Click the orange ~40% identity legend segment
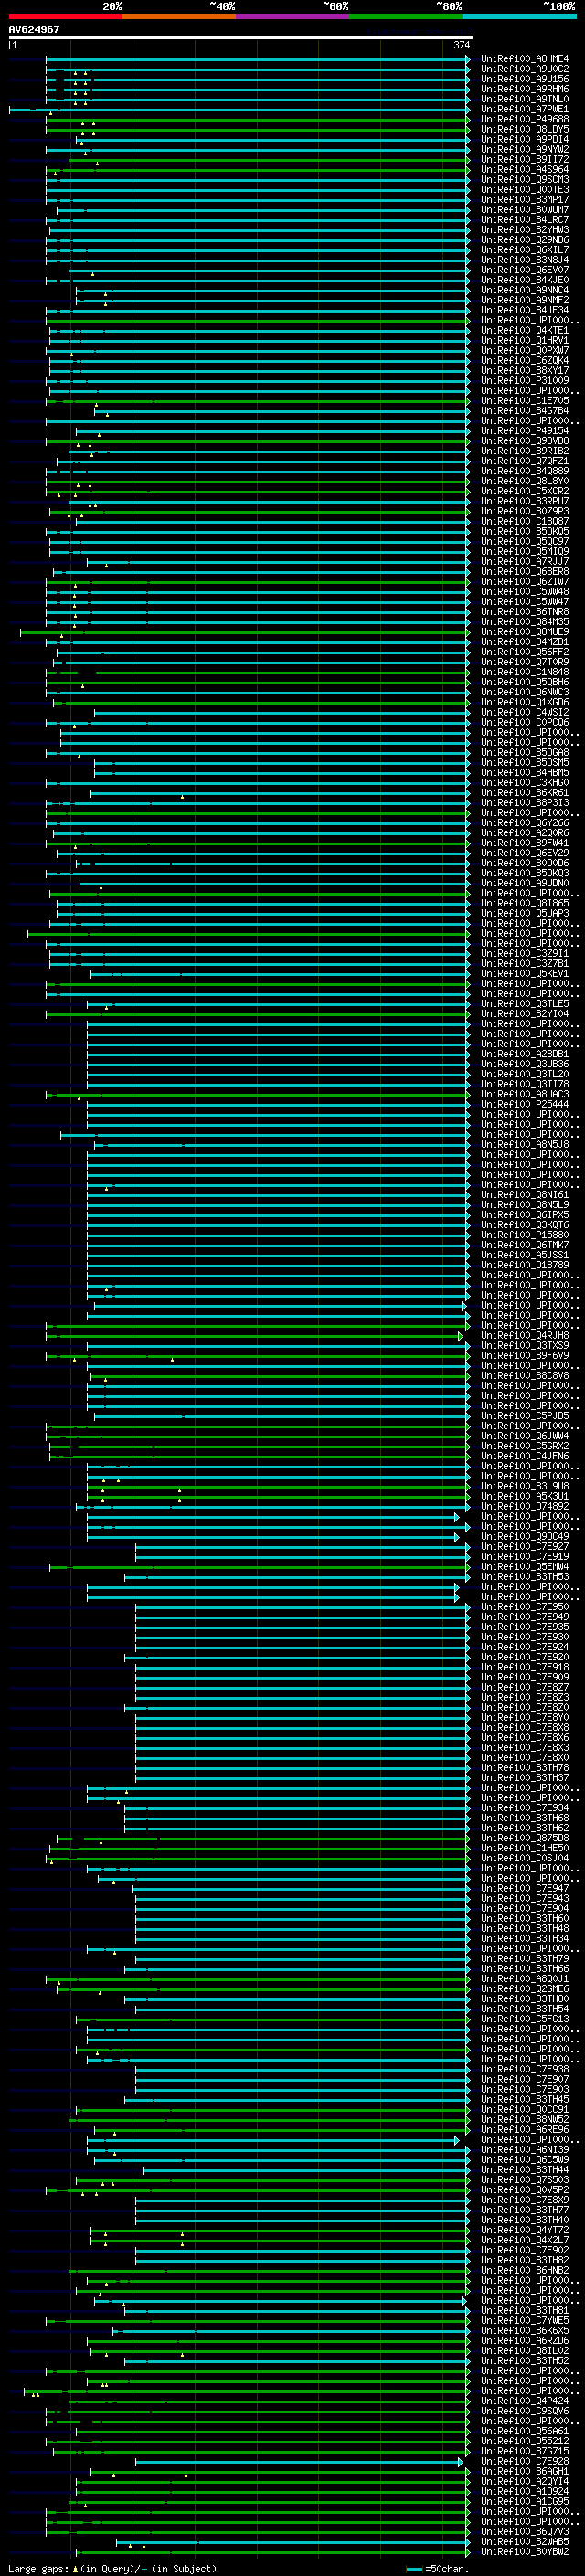The image size is (585, 2576). point(179,16)
